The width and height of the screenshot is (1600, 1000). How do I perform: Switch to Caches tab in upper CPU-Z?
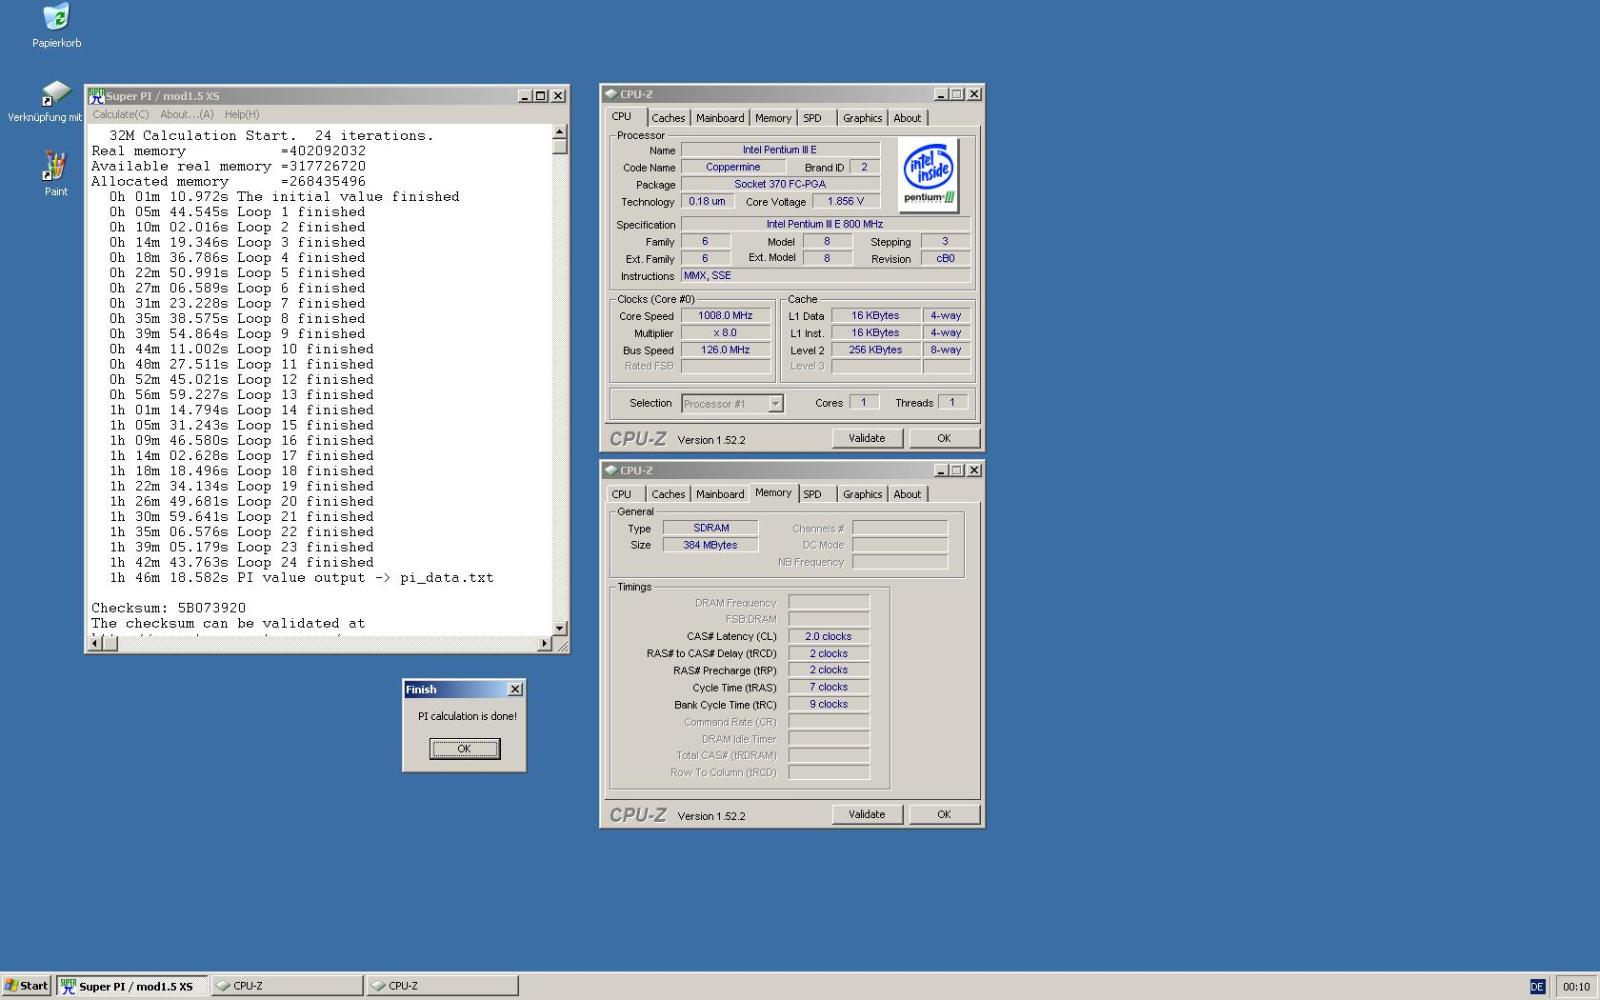tap(668, 118)
